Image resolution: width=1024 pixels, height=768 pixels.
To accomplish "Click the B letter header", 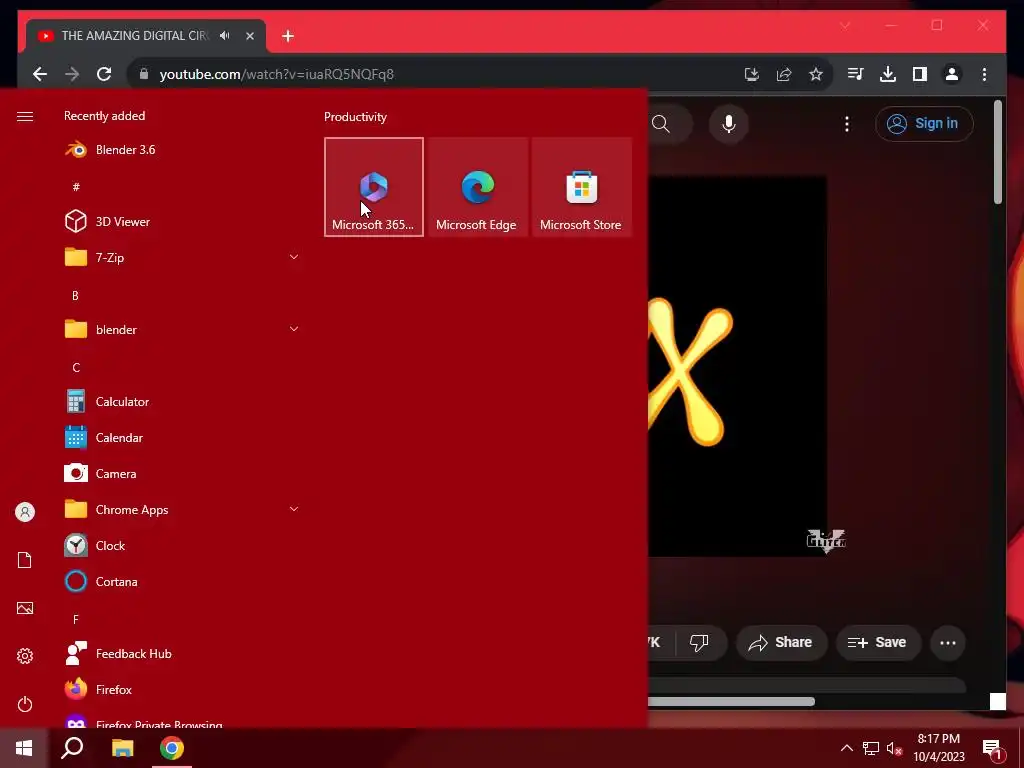I will click(75, 295).
